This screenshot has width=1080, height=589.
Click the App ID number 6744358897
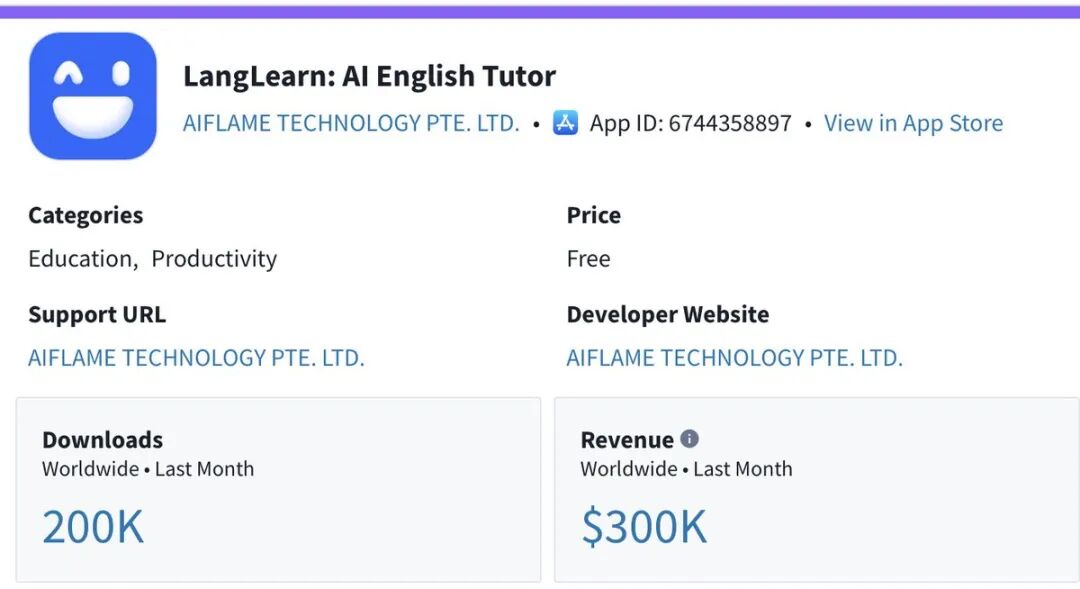731,123
